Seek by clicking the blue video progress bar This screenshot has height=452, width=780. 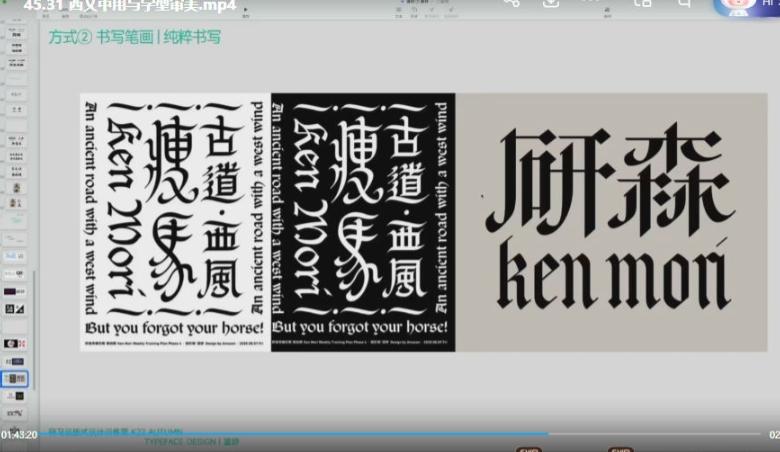coord(300,433)
